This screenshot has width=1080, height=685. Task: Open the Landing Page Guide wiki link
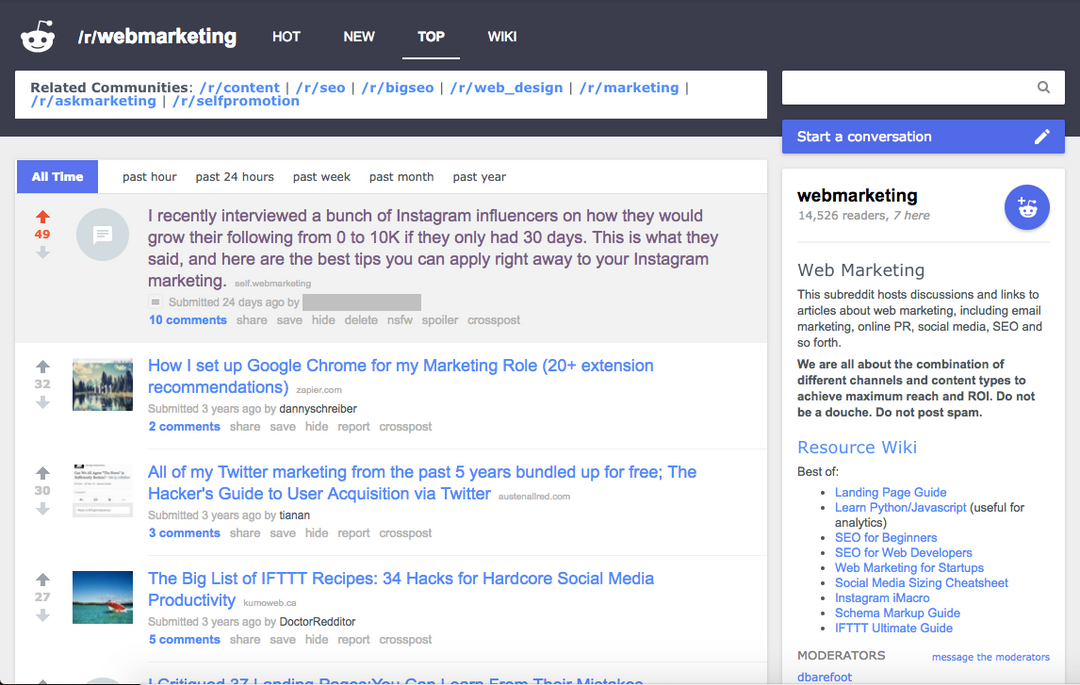click(x=891, y=492)
